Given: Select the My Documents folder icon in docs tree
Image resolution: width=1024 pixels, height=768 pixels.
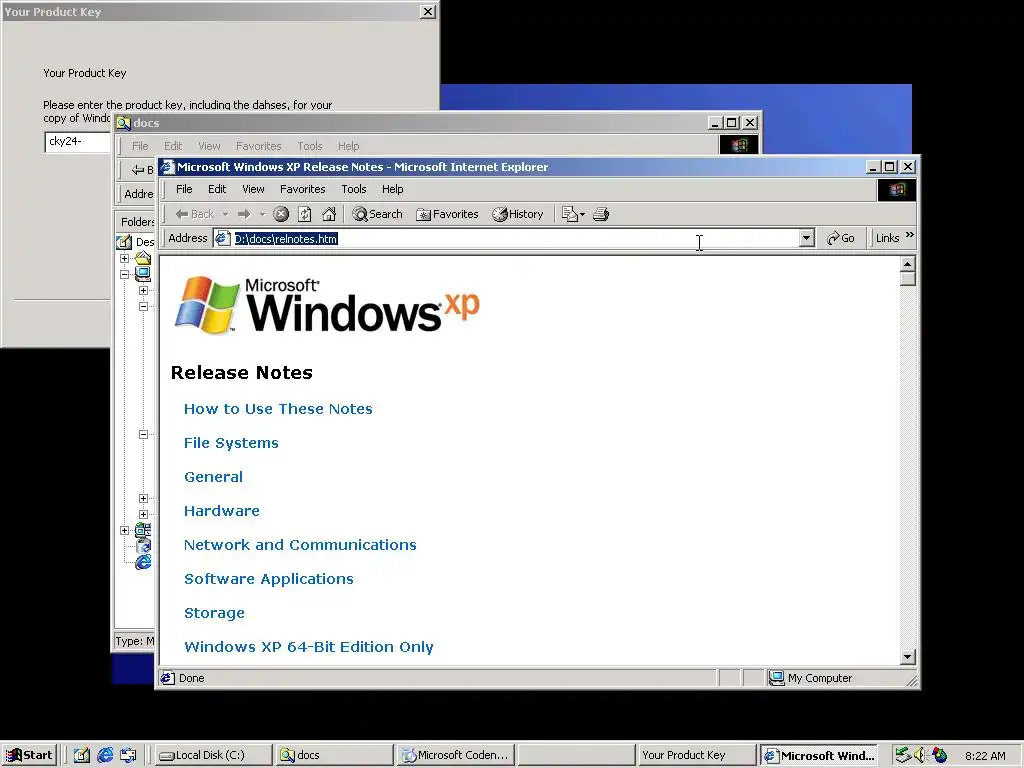Looking at the screenshot, I should [143, 258].
